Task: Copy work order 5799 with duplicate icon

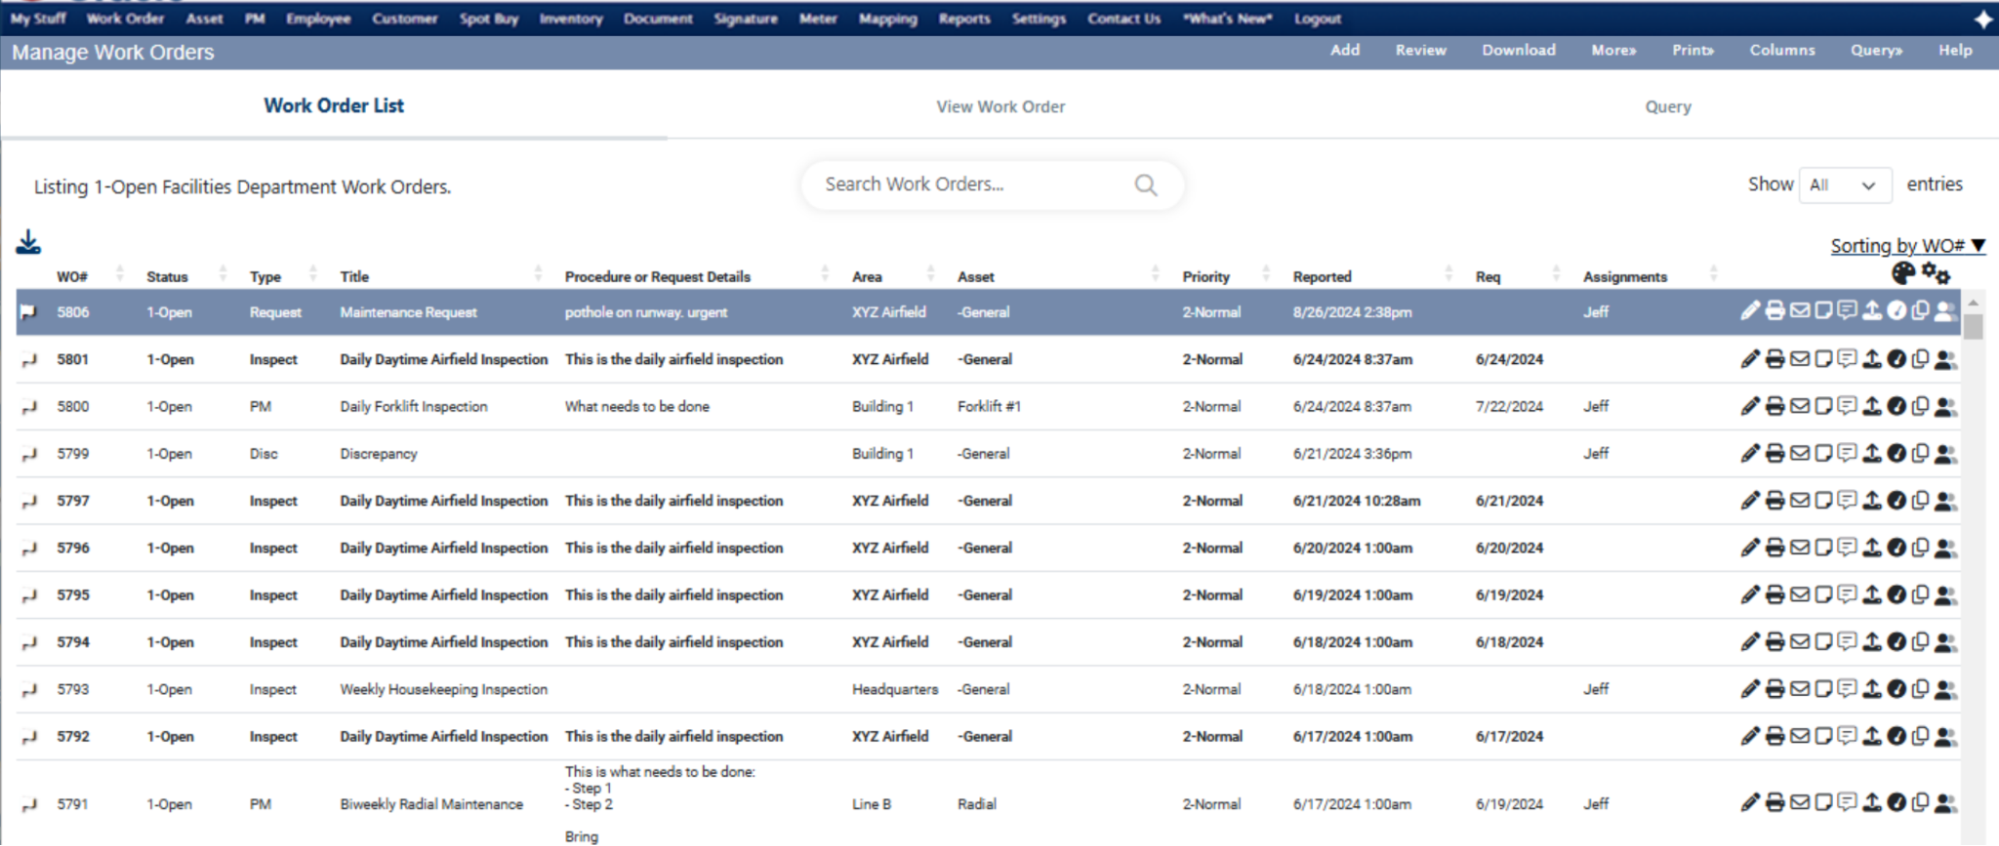Action: [1920, 453]
